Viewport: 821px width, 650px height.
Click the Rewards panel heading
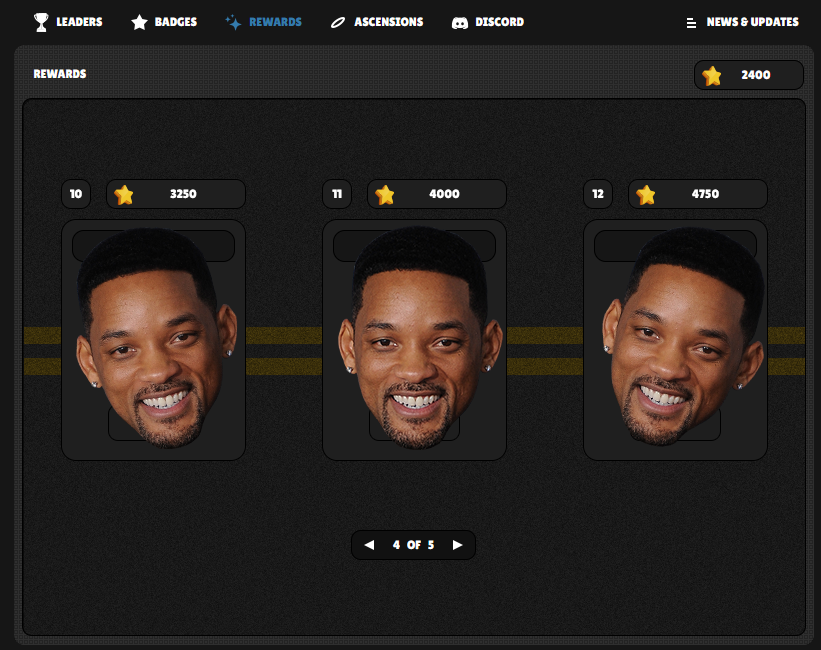60,74
